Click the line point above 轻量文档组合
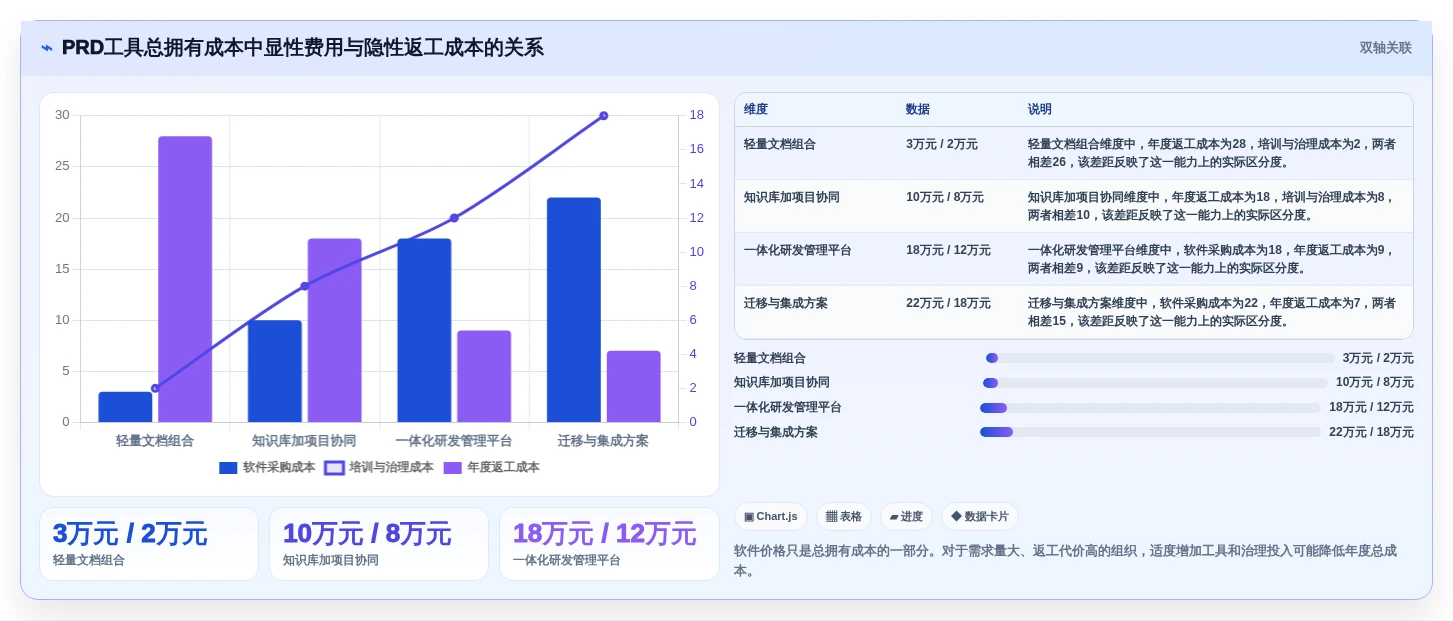 click(x=155, y=388)
